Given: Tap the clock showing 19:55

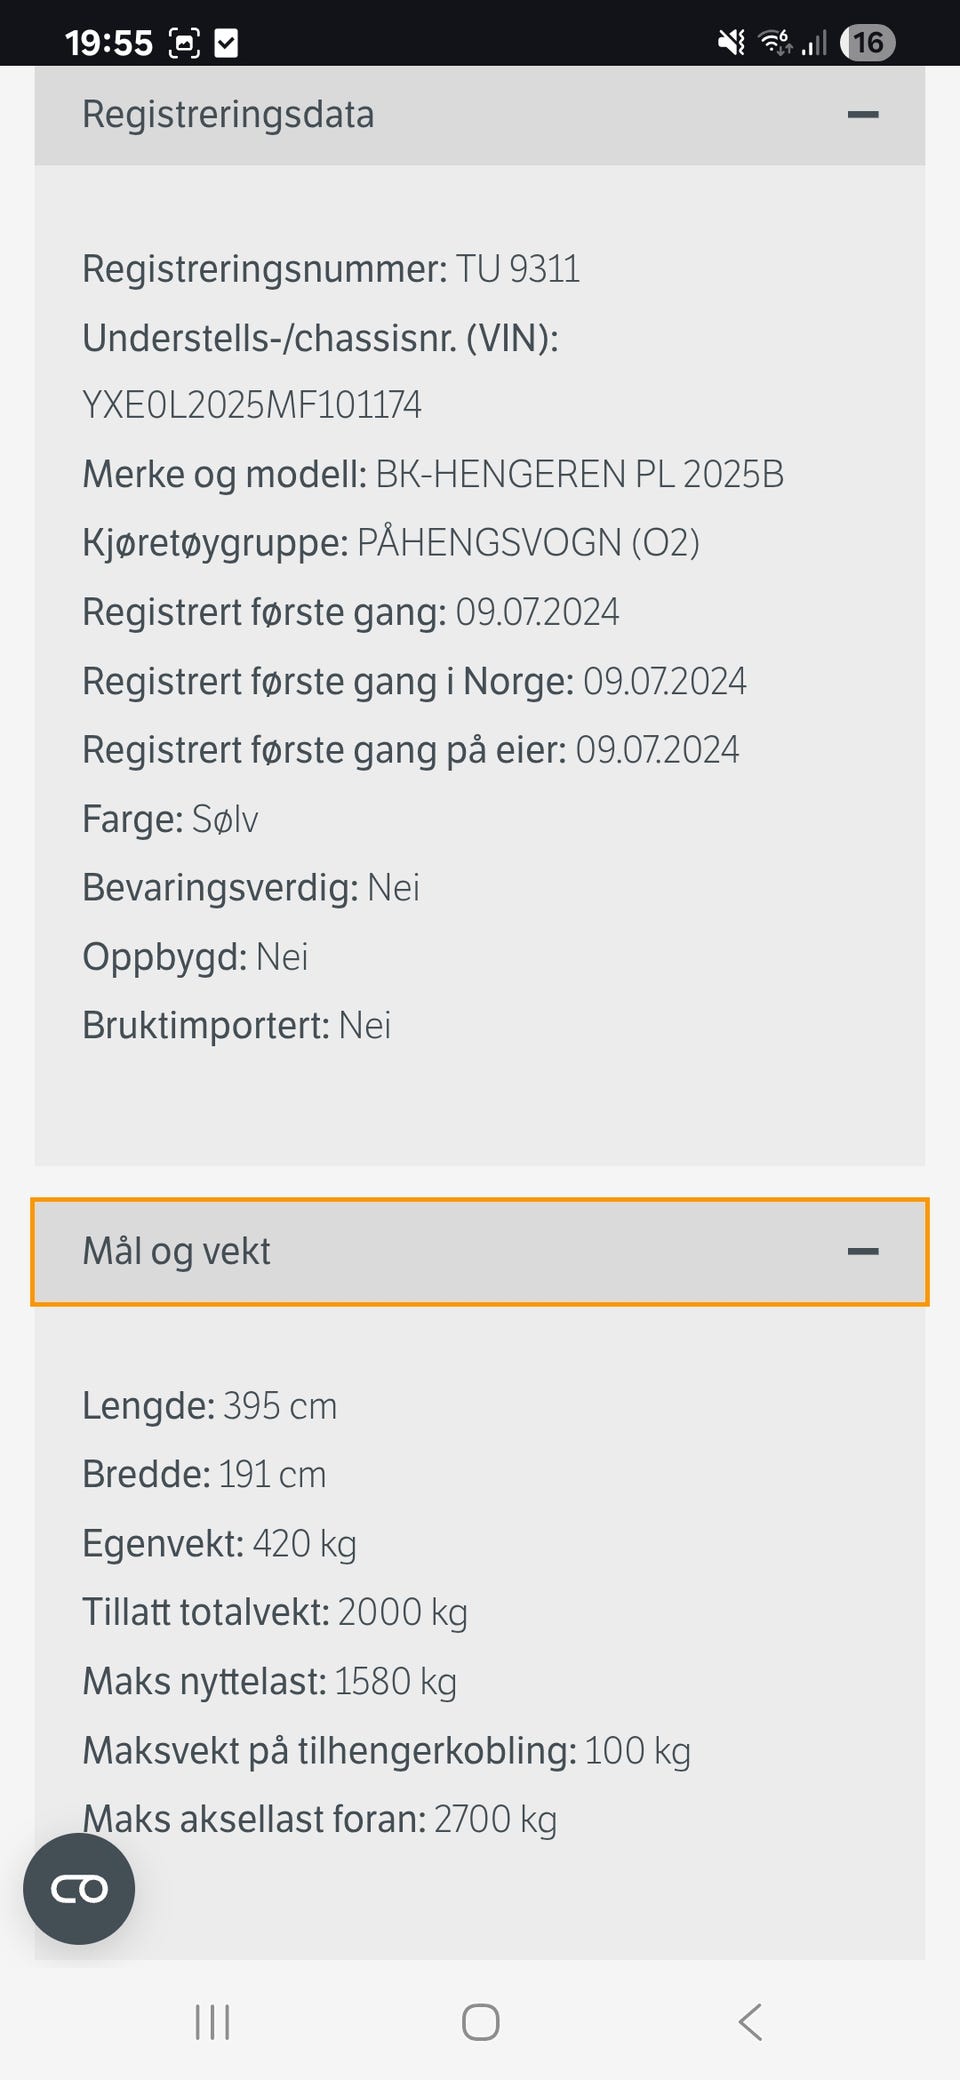Looking at the screenshot, I should coord(108,42).
